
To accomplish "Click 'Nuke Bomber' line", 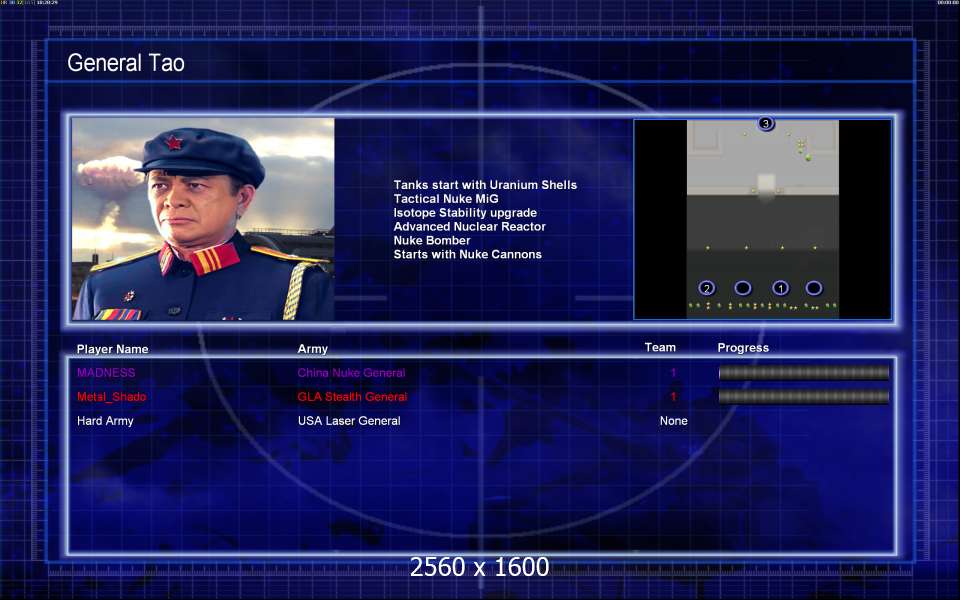I will click(432, 241).
